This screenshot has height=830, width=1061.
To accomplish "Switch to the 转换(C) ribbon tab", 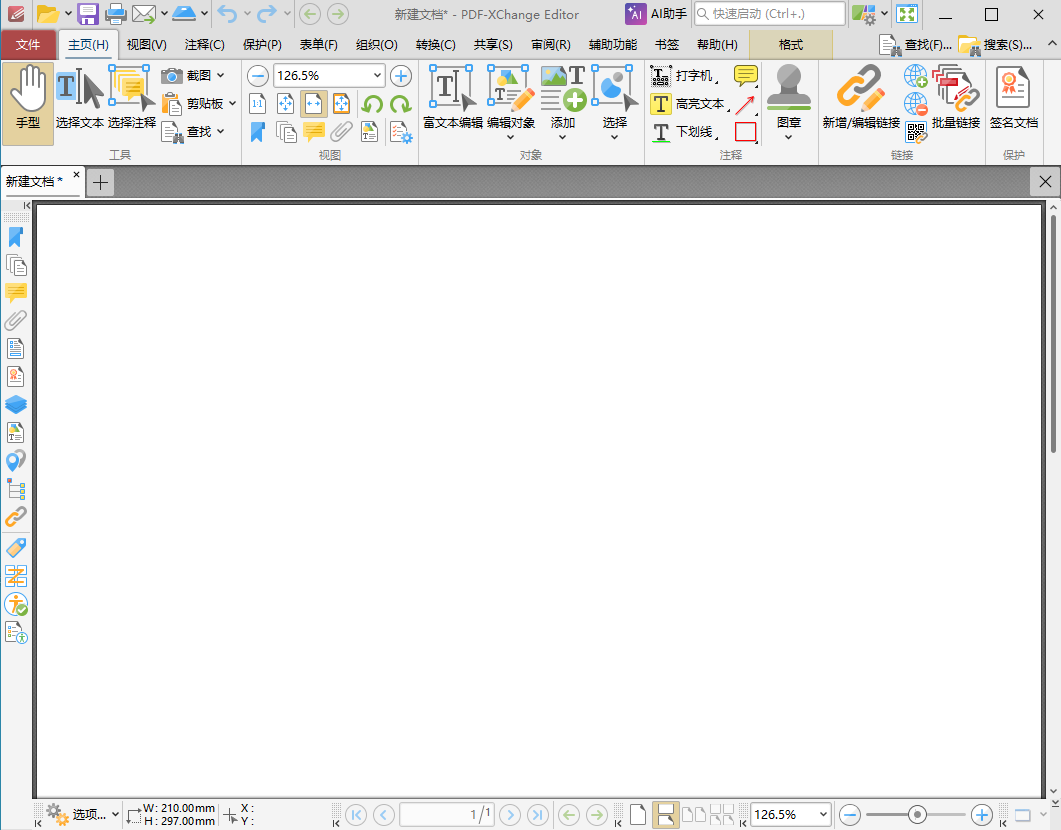I will (x=435, y=45).
